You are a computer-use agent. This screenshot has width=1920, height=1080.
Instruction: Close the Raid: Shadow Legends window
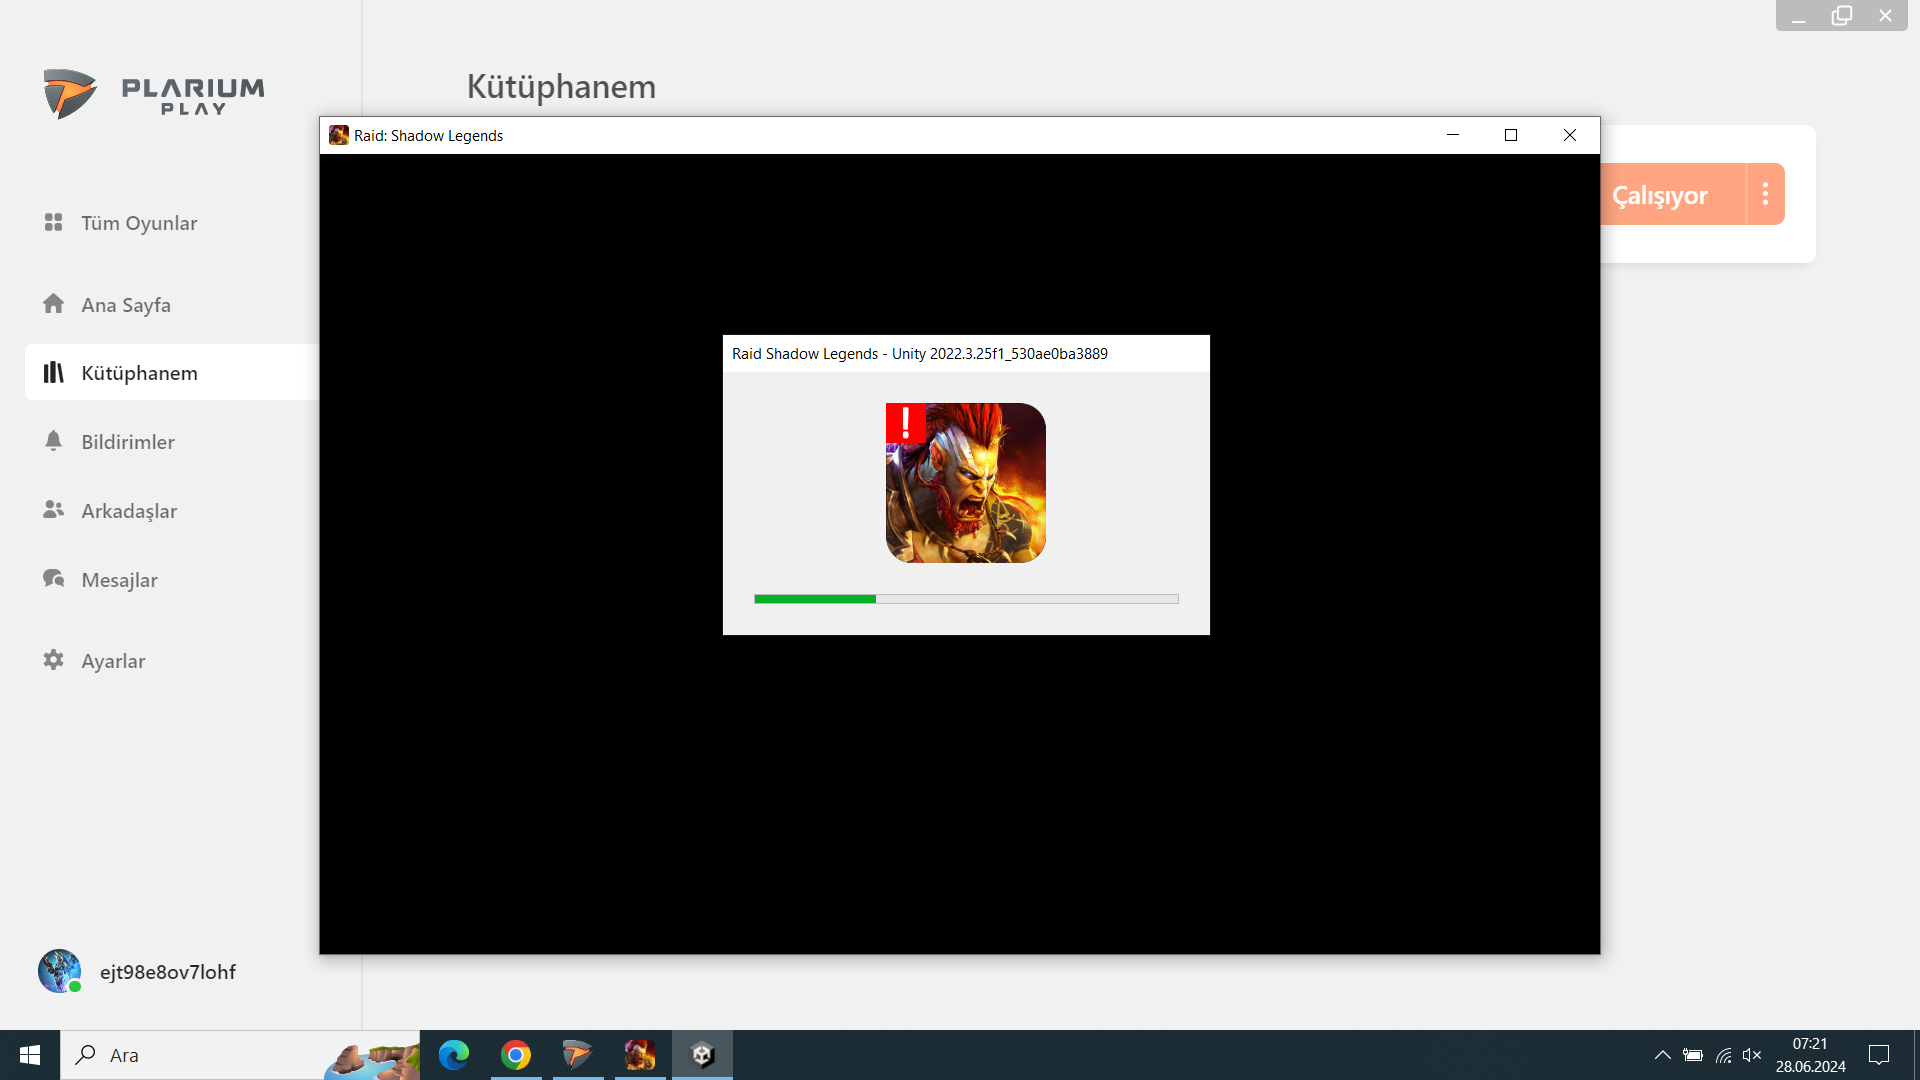click(1570, 135)
